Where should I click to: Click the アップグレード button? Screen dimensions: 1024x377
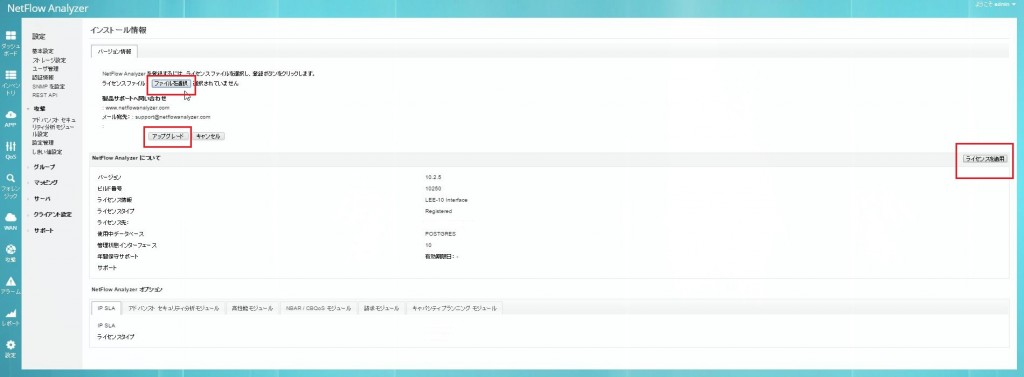coord(169,137)
